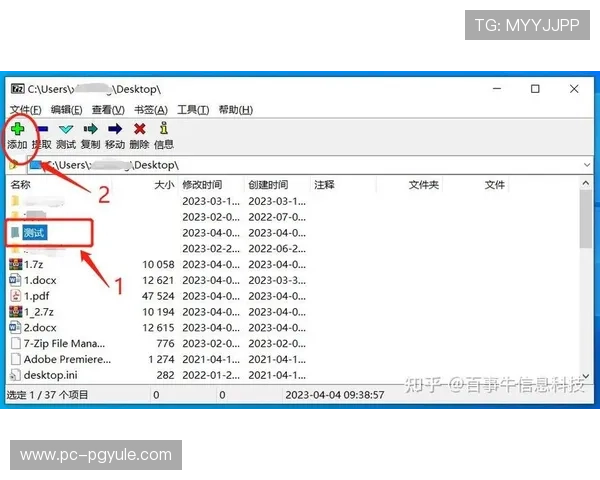This screenshot has height=480, width=600.
Task: Sort by the 文件夹 column header
Action: pos(424,185)
